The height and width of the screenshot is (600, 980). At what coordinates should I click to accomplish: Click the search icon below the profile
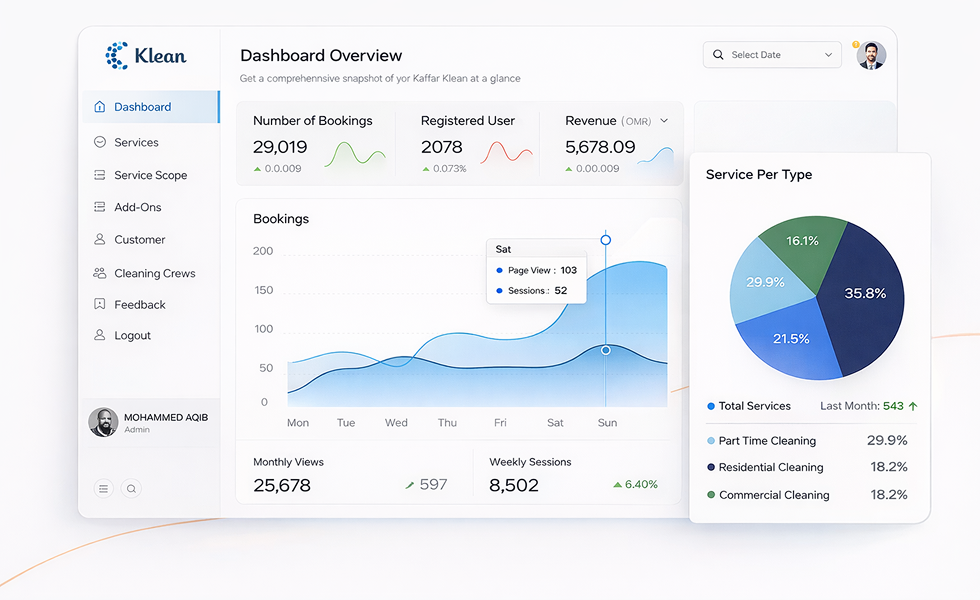(x=131, y=488)
